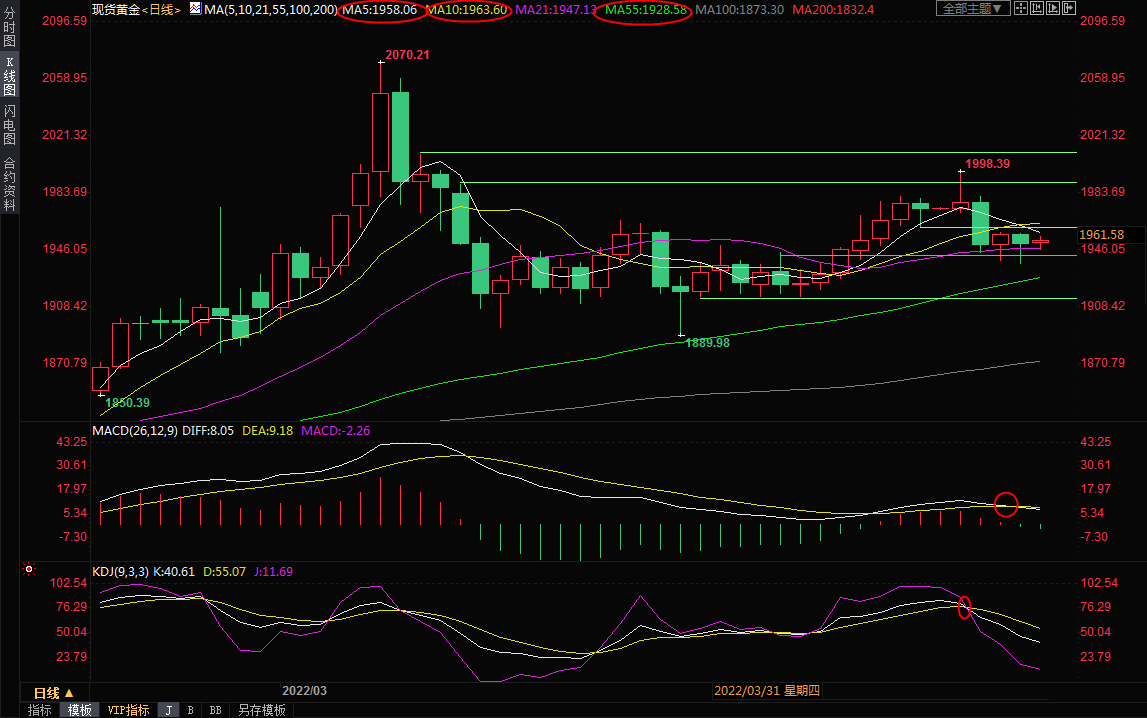Toggle the J template button
The image size is (1147, 718).
(168, 710)
